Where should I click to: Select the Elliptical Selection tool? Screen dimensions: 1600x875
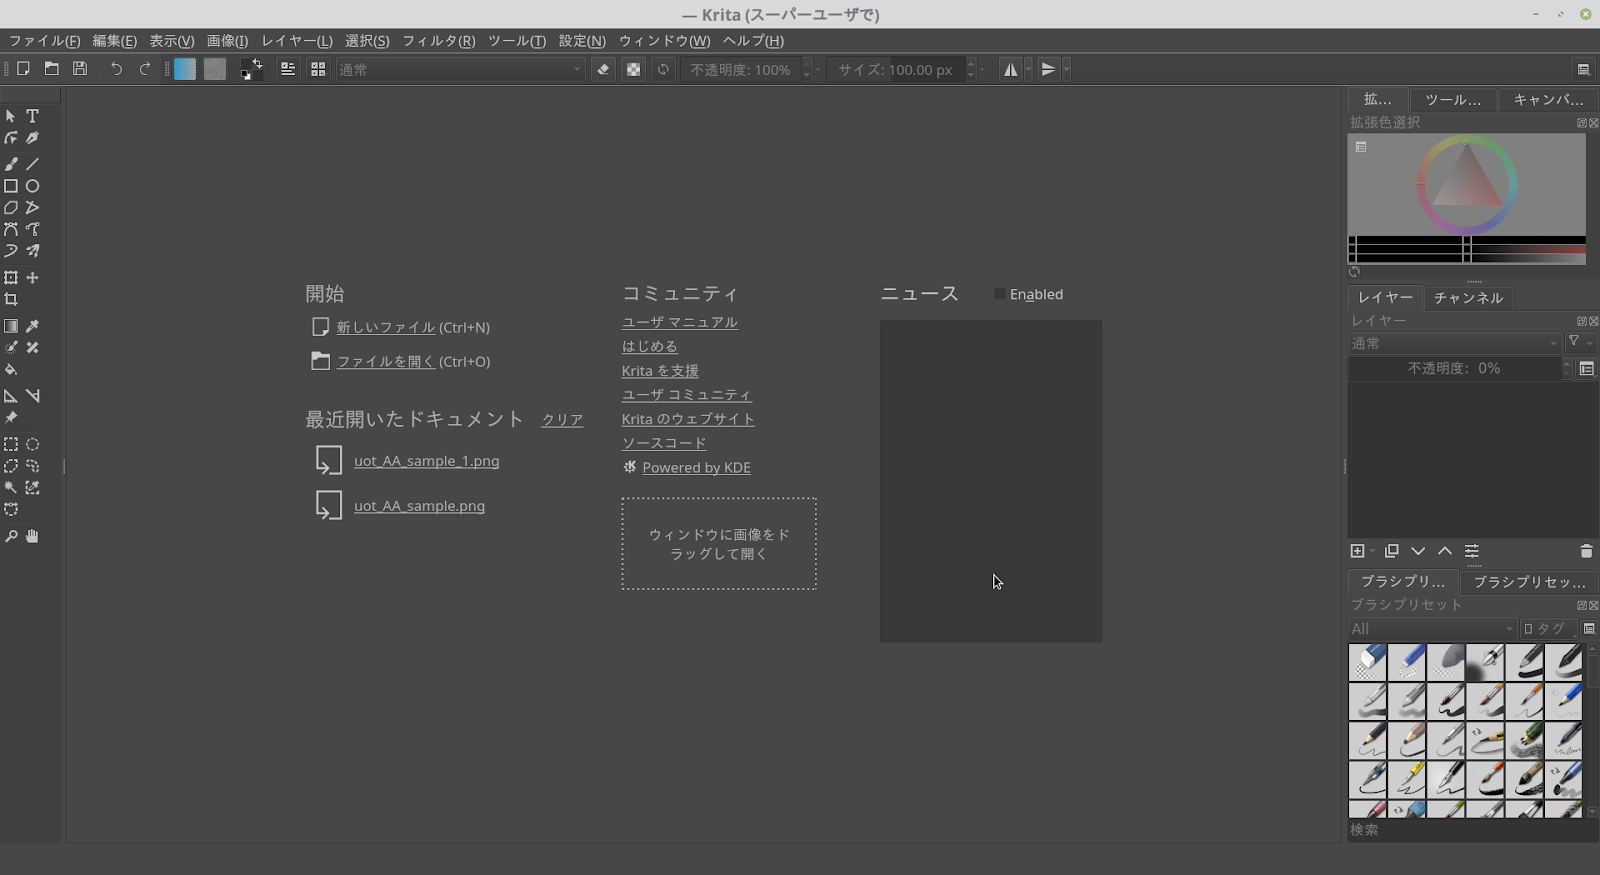coord(32,444)
